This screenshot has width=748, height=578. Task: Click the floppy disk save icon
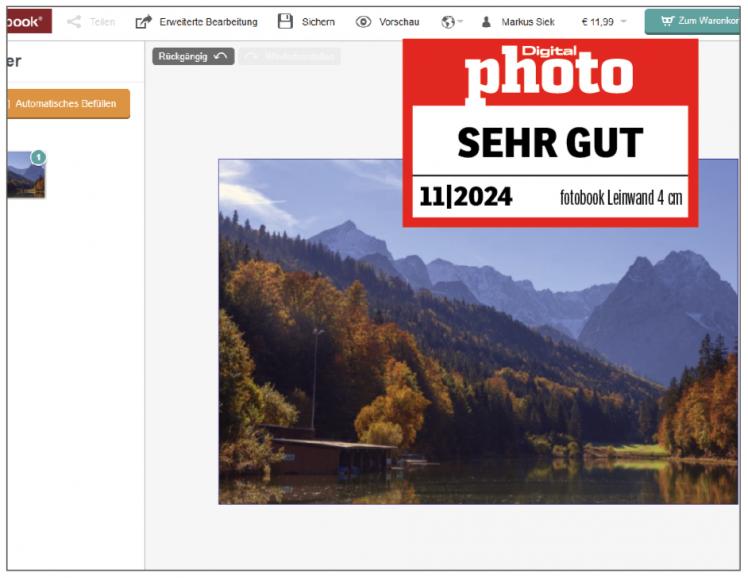click(285, 21)
